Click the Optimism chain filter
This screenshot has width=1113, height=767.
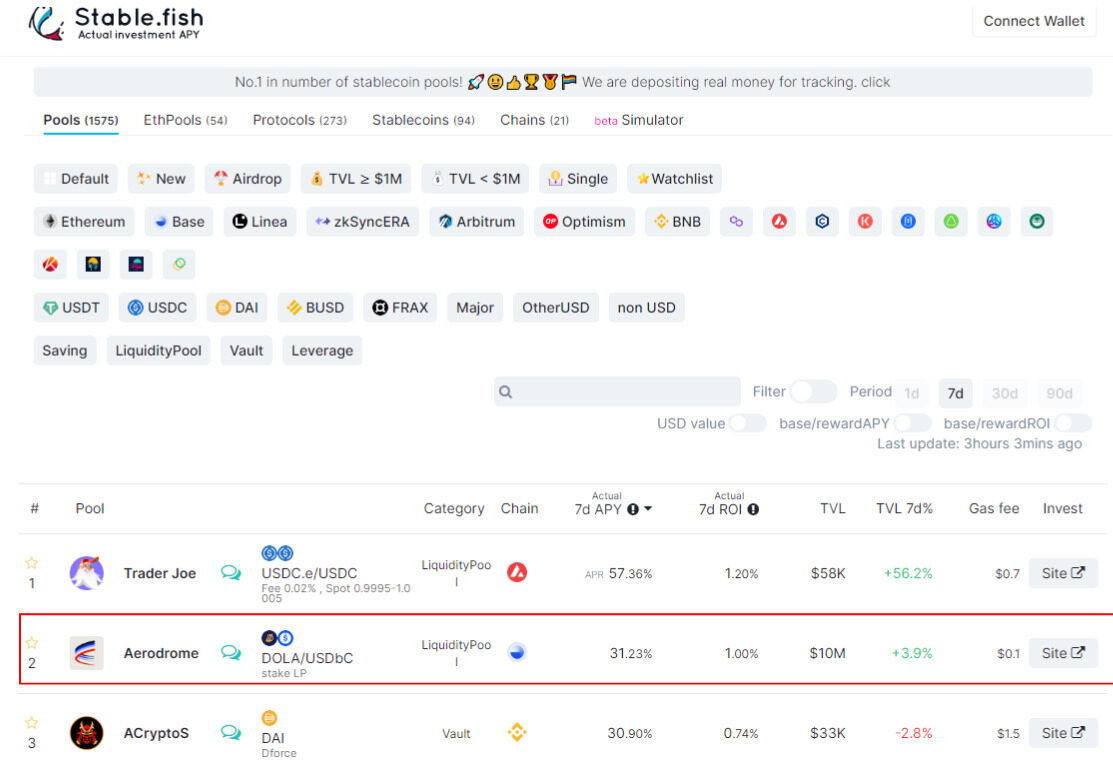click(x=584, y=221)
